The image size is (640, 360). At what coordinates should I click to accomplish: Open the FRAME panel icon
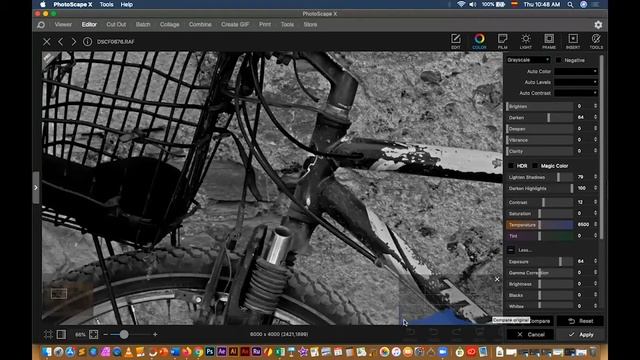549,41
